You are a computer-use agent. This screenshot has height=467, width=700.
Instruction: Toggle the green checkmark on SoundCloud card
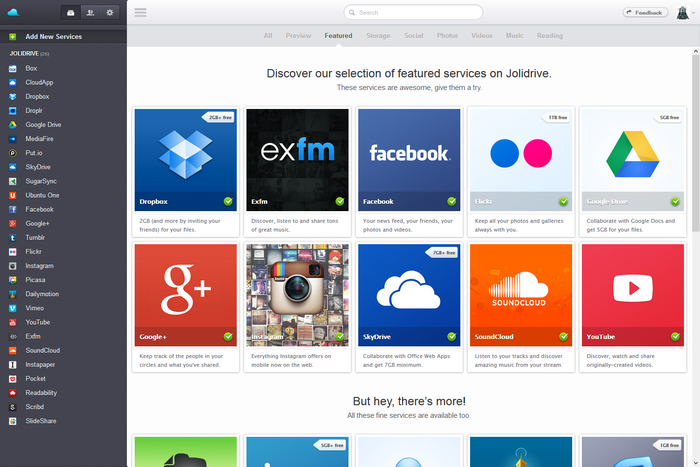563,336
